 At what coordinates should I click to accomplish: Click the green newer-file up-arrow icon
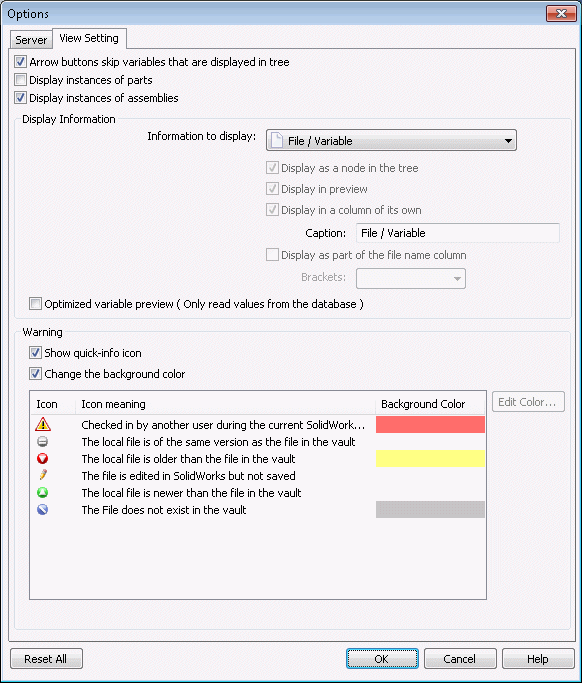(43, 493)
